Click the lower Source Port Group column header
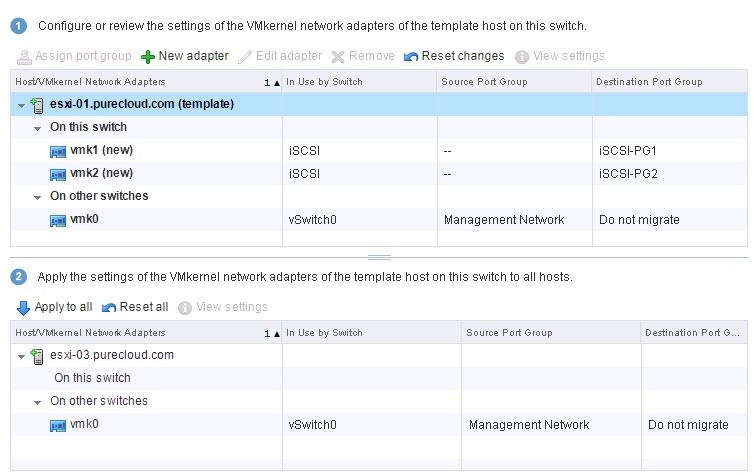The width and height of the screenshot is (754, 475). click(550, 333)
